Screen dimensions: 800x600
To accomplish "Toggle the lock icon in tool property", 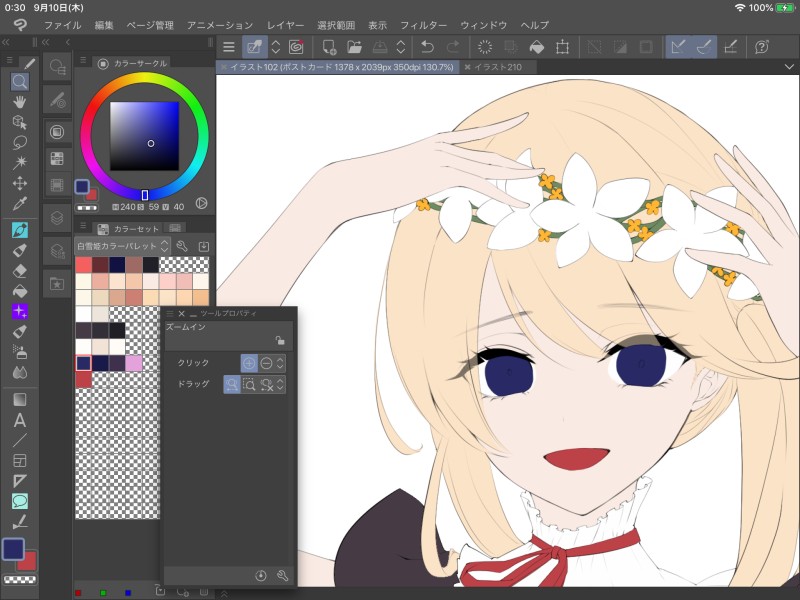I will click(x=280, y=340).
